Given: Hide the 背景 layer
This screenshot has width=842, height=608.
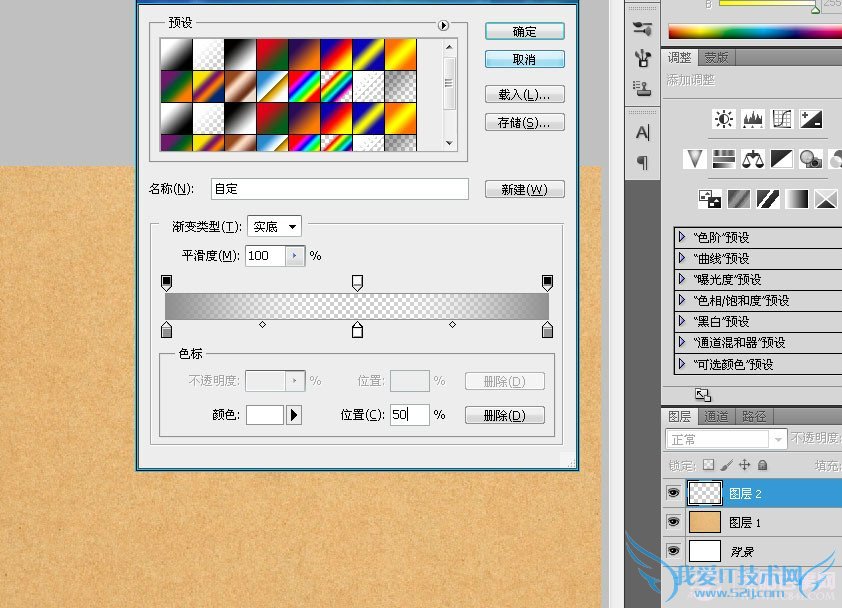Looking at the screenshot, I should click(672, 551).
